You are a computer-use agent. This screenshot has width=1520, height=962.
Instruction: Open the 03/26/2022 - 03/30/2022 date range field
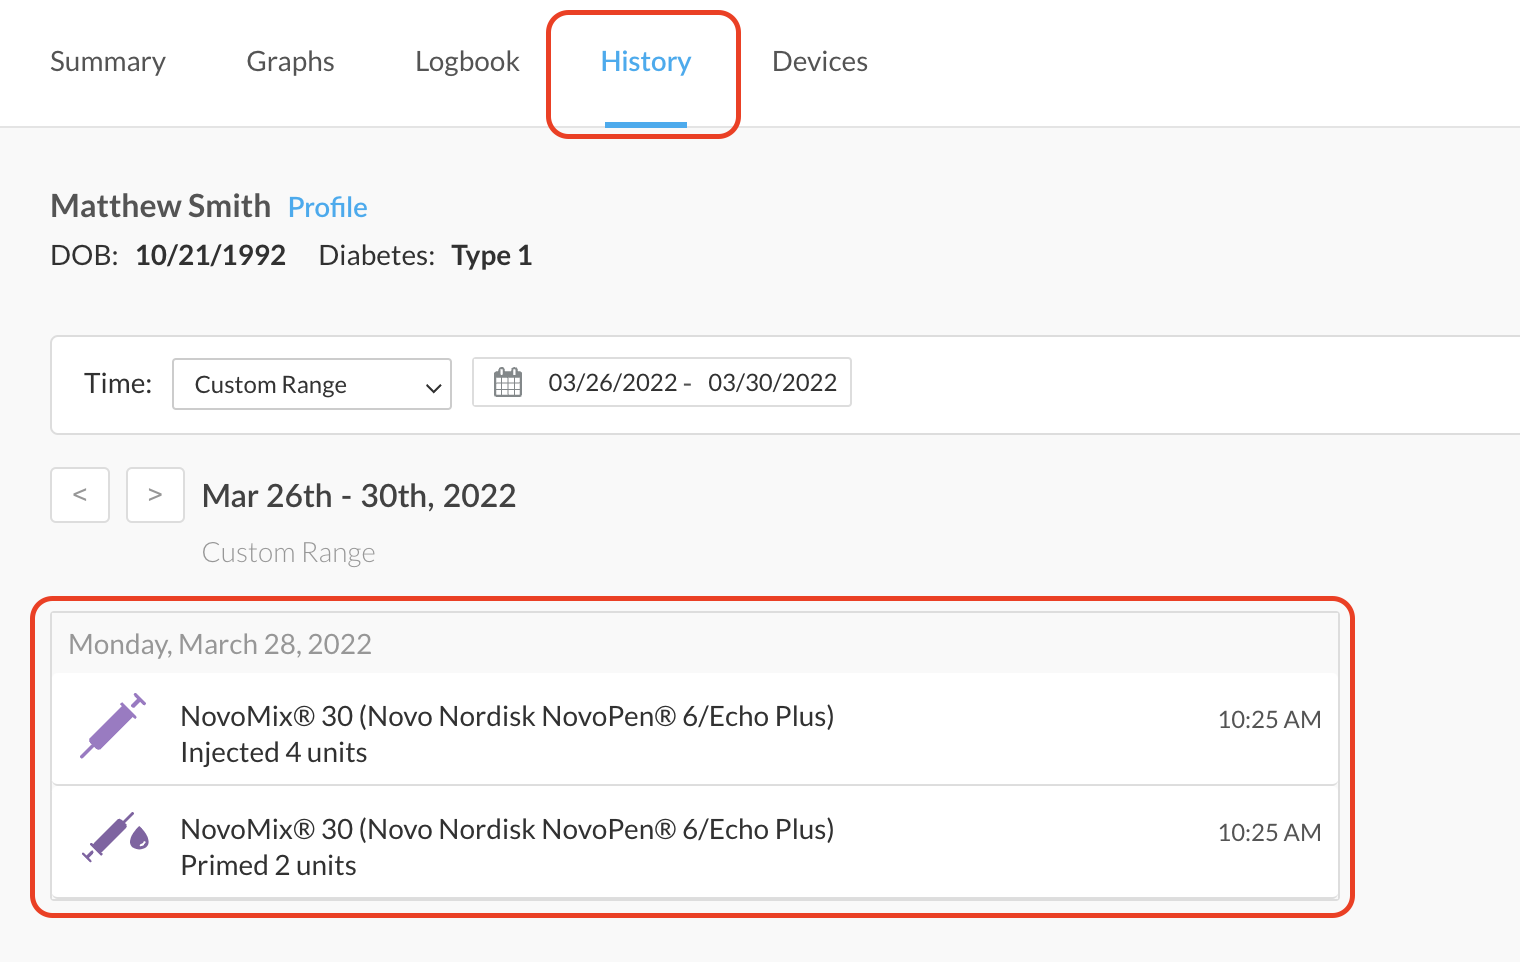point(662,382)
